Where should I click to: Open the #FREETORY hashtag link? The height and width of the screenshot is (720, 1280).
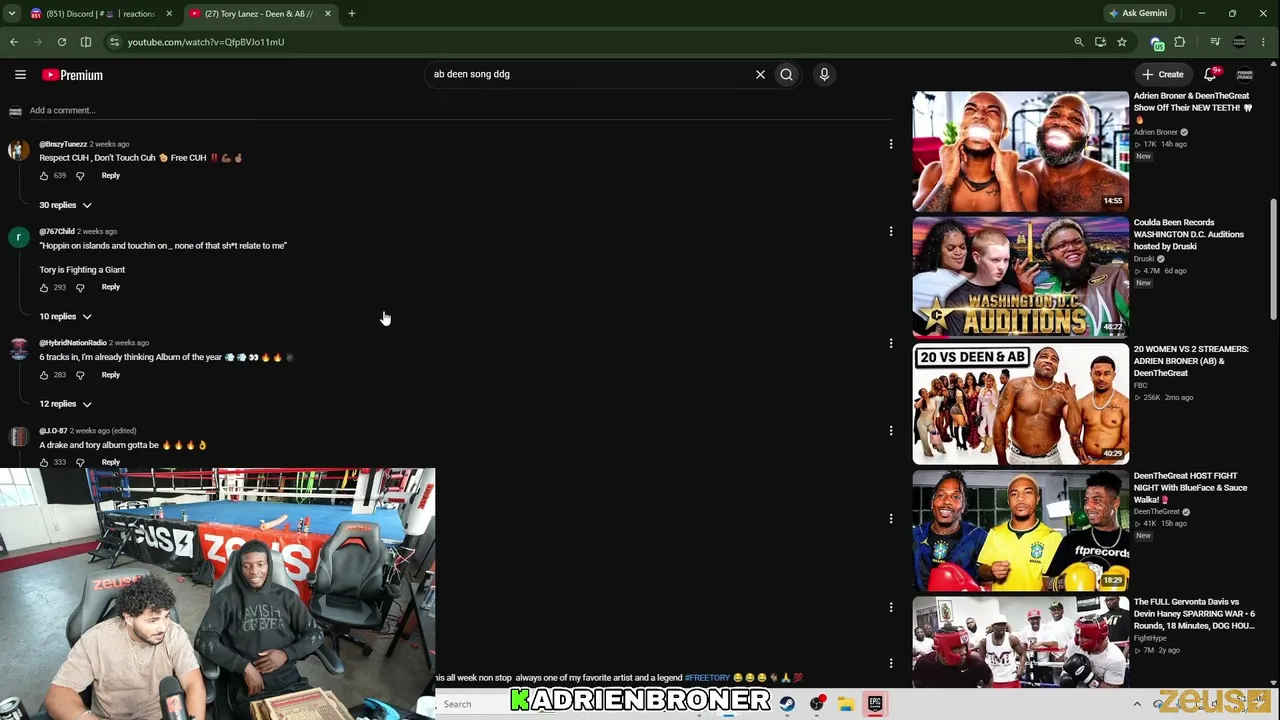click(x=707, y=678)
